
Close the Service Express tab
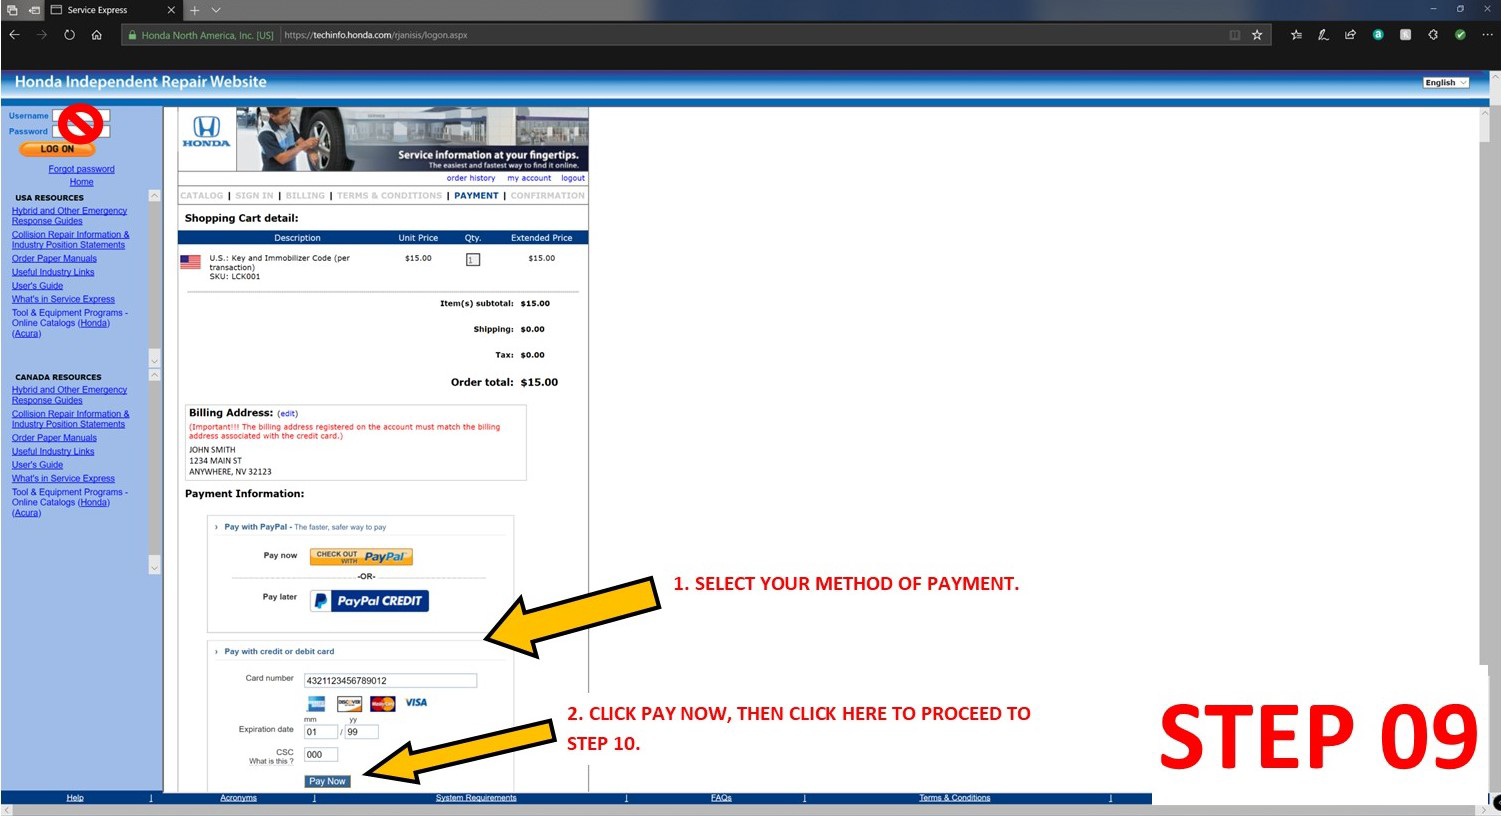pos(171,10)
